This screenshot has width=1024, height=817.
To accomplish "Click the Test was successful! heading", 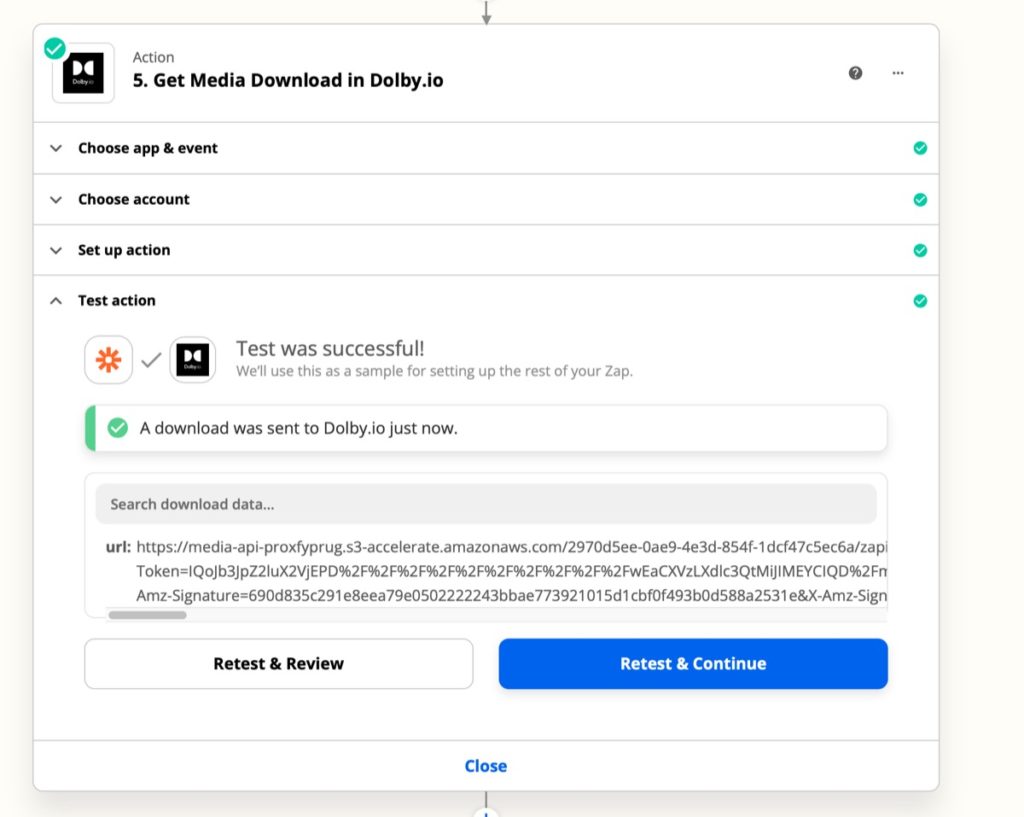I will [330, 348].
